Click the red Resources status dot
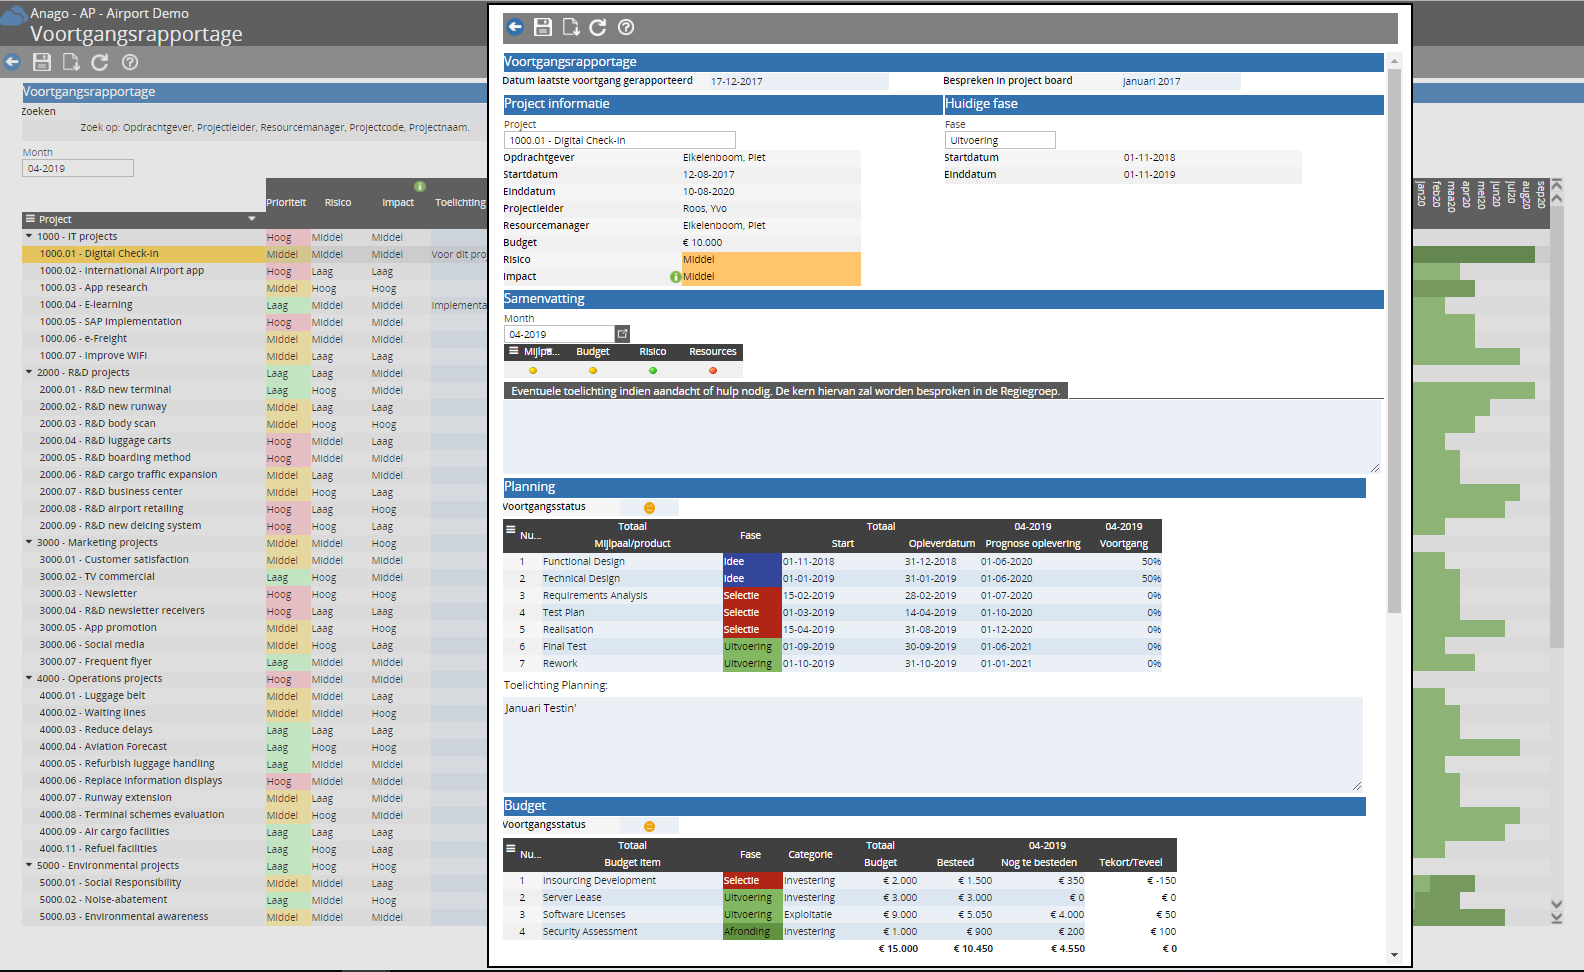This screenshot has width=1584, height=972. (x=713, y=371)
